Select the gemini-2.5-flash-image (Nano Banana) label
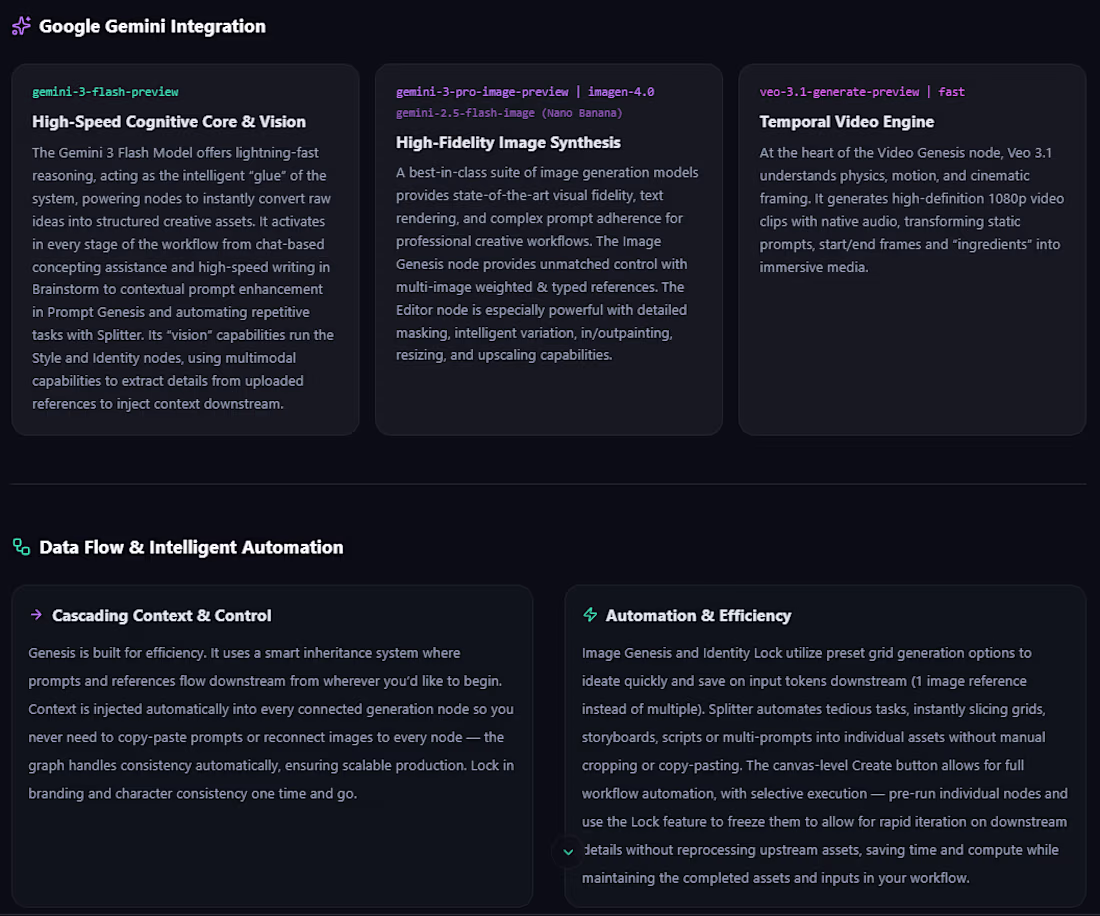This screenshot has width=1100, height=916. (x=509, y=113)
